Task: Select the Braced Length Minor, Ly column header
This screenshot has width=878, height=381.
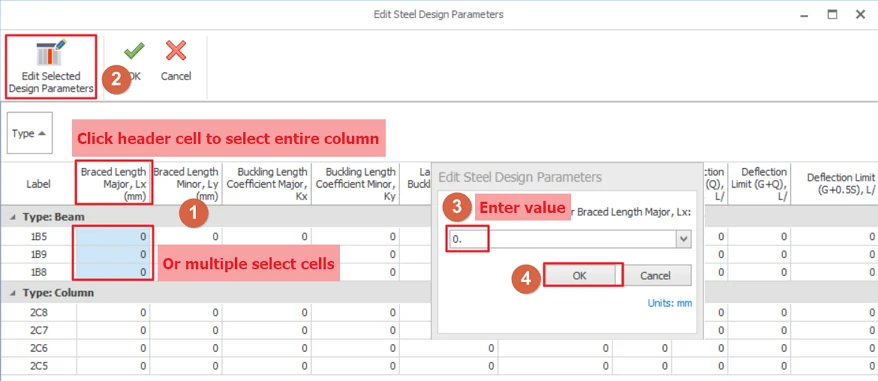Action: (186, 184)
